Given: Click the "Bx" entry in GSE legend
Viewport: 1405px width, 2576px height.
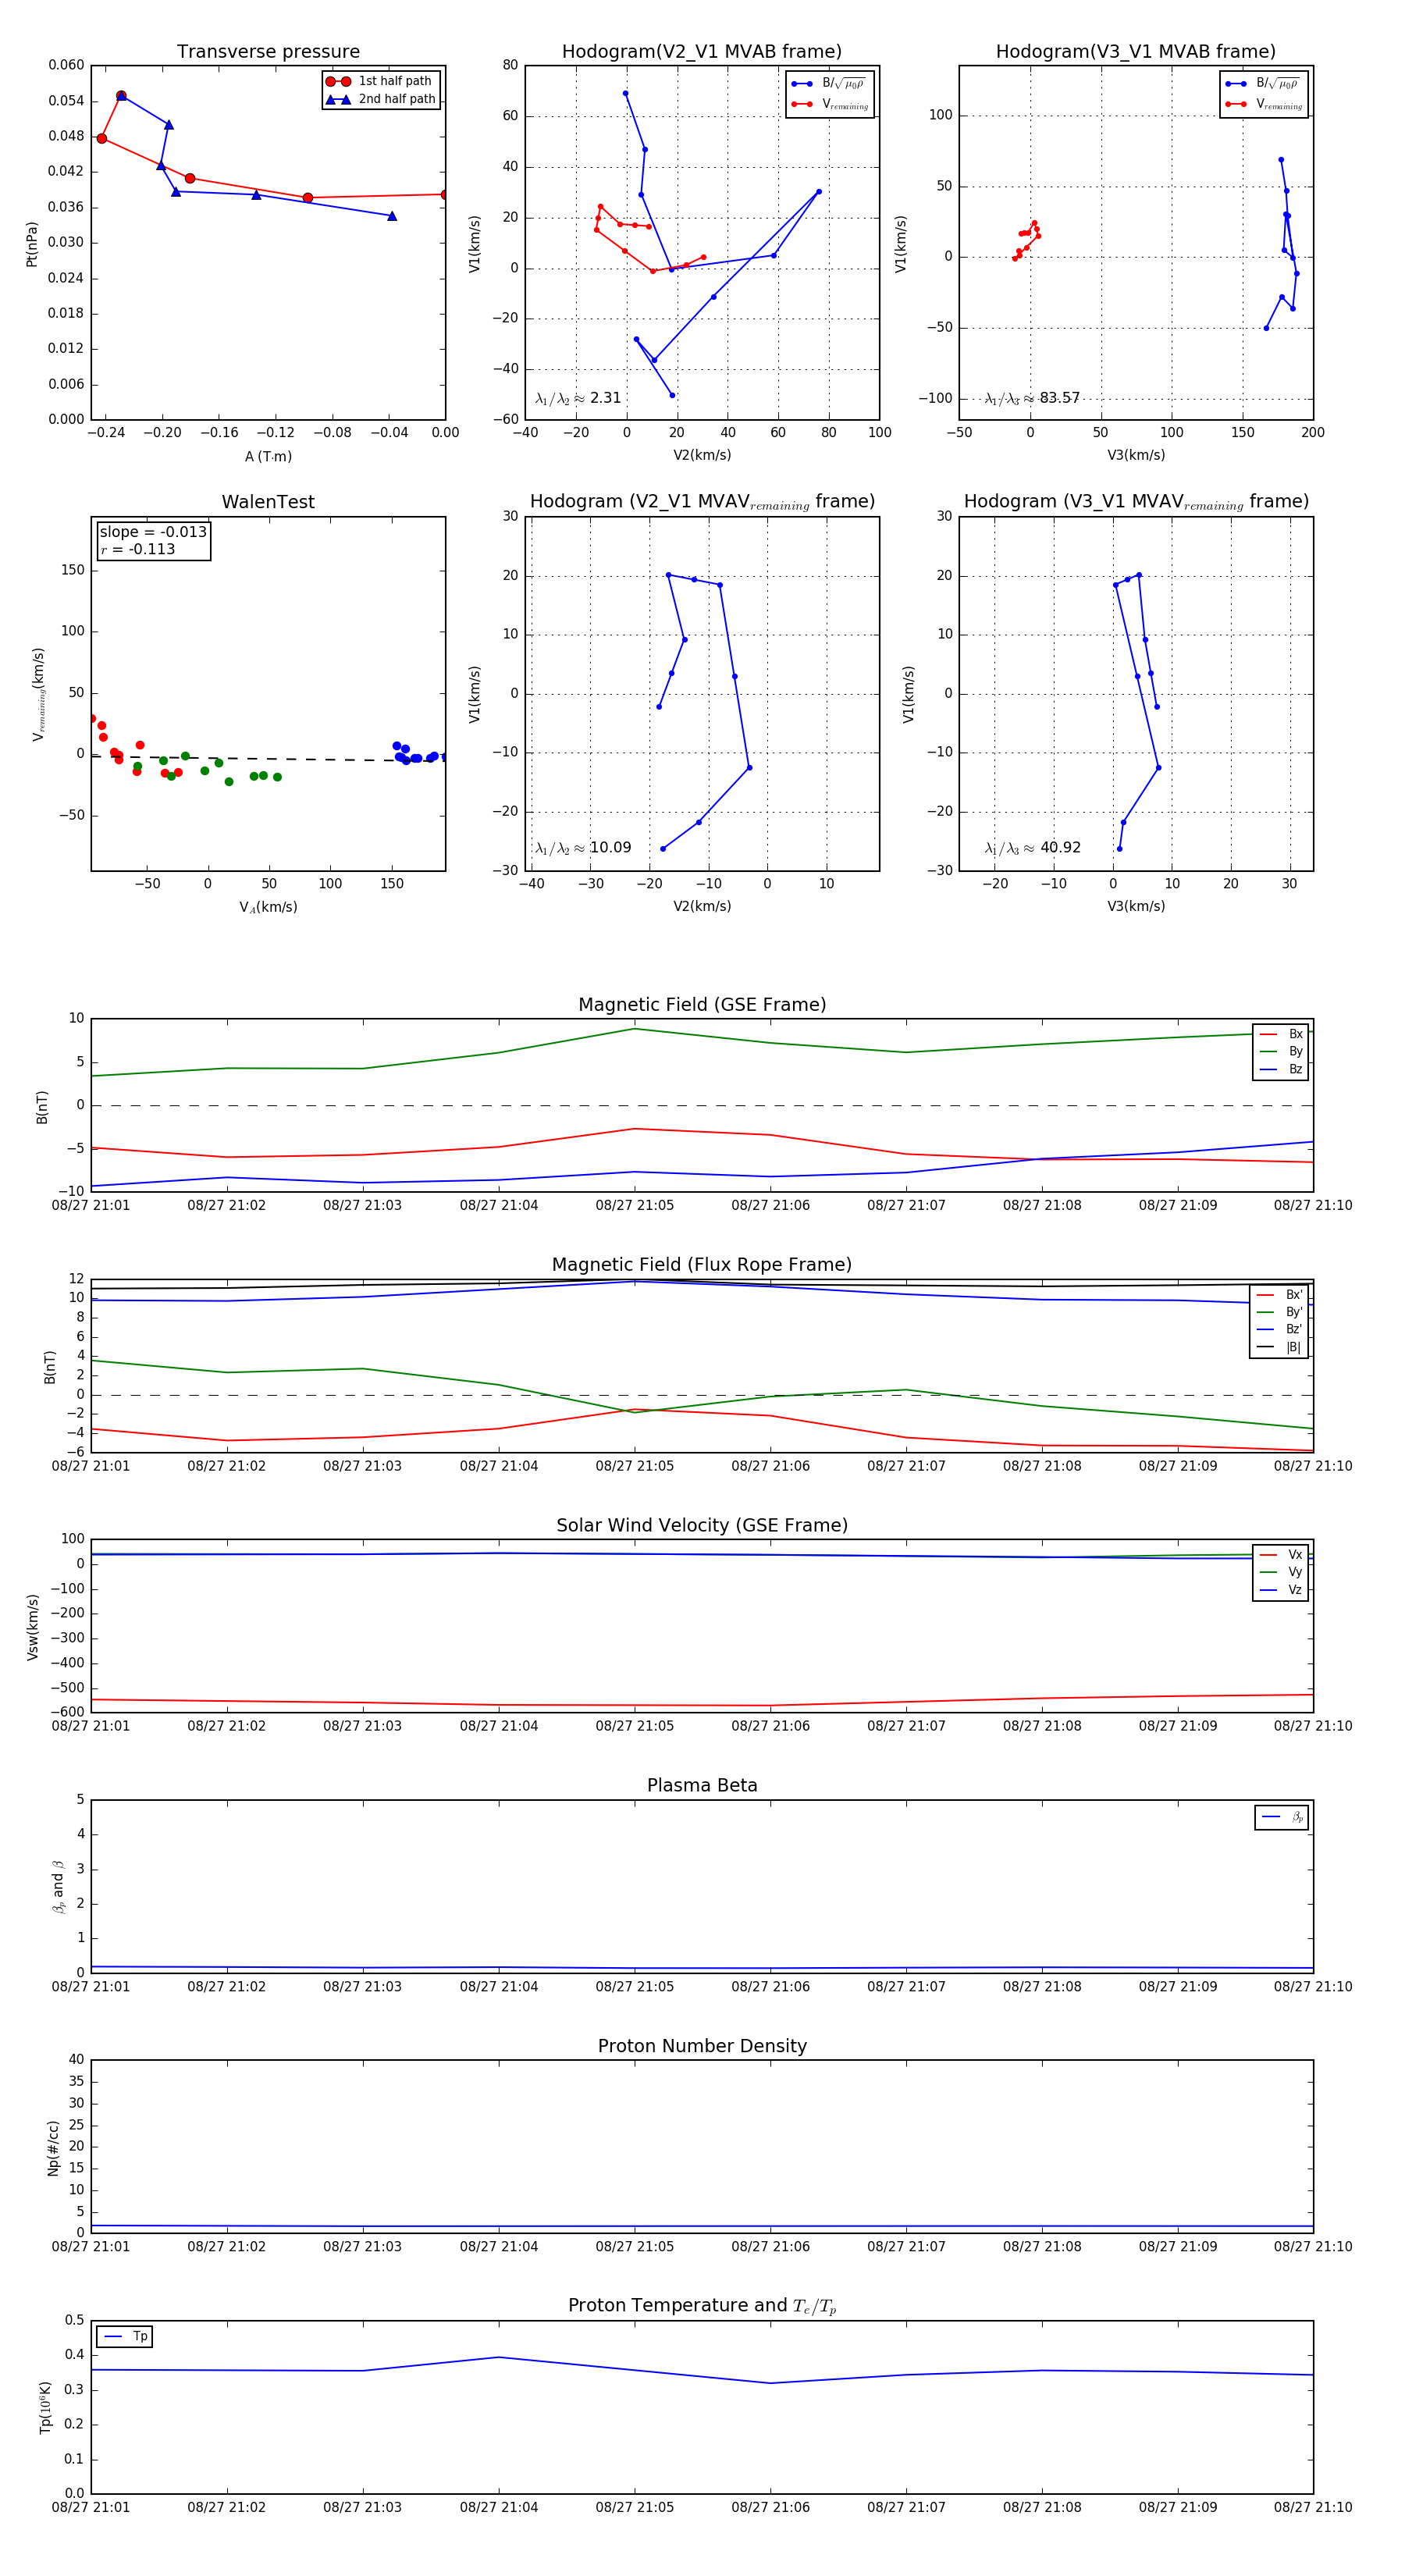Looking at the screenshot, I should coord(1281,1034).
